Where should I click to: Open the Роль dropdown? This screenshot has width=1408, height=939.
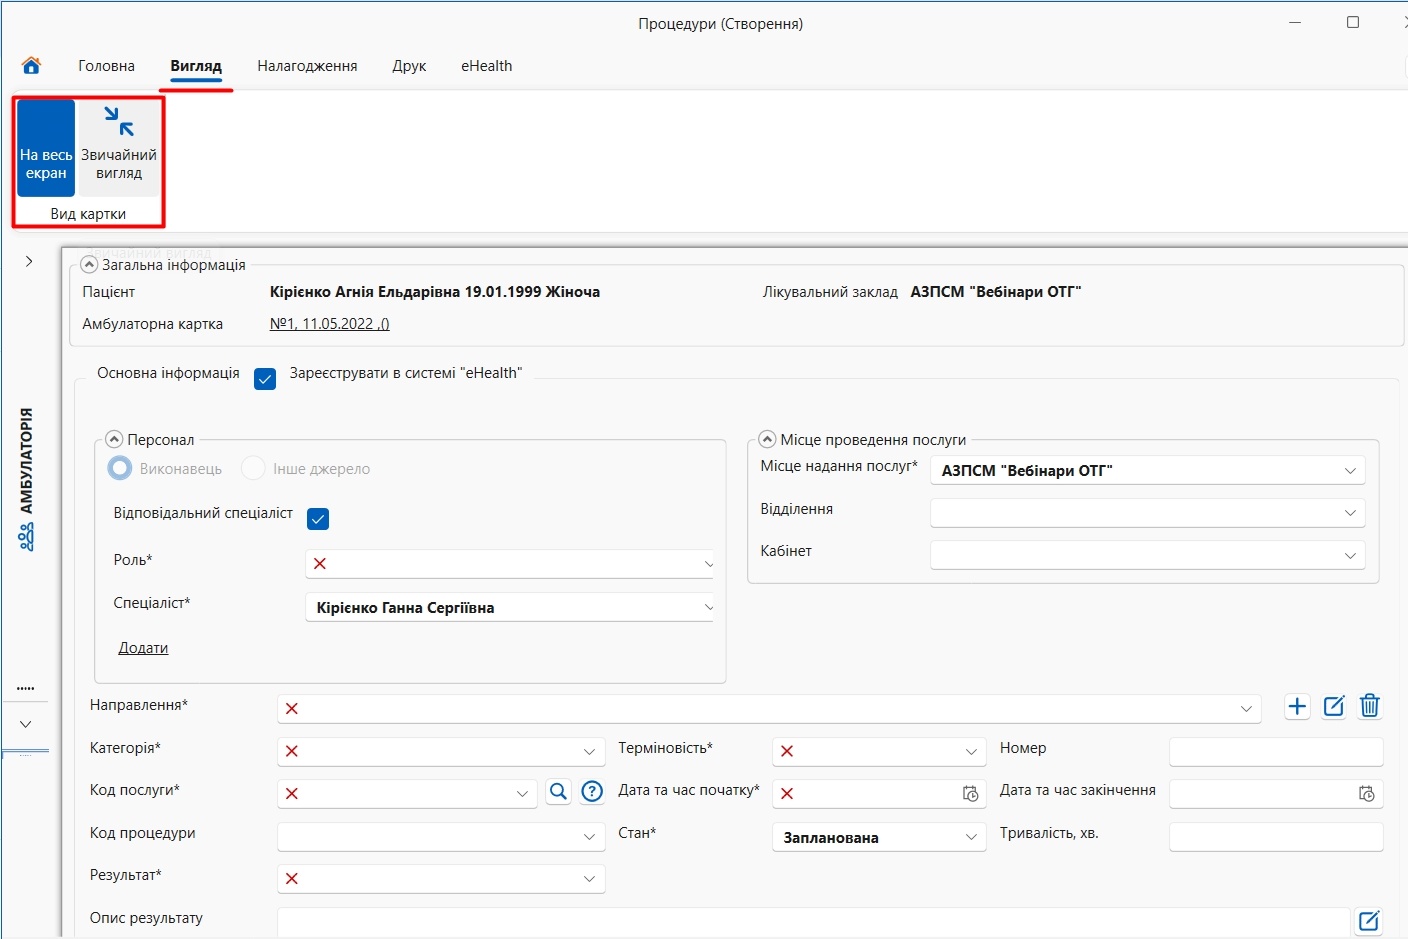tap(708, 564)
